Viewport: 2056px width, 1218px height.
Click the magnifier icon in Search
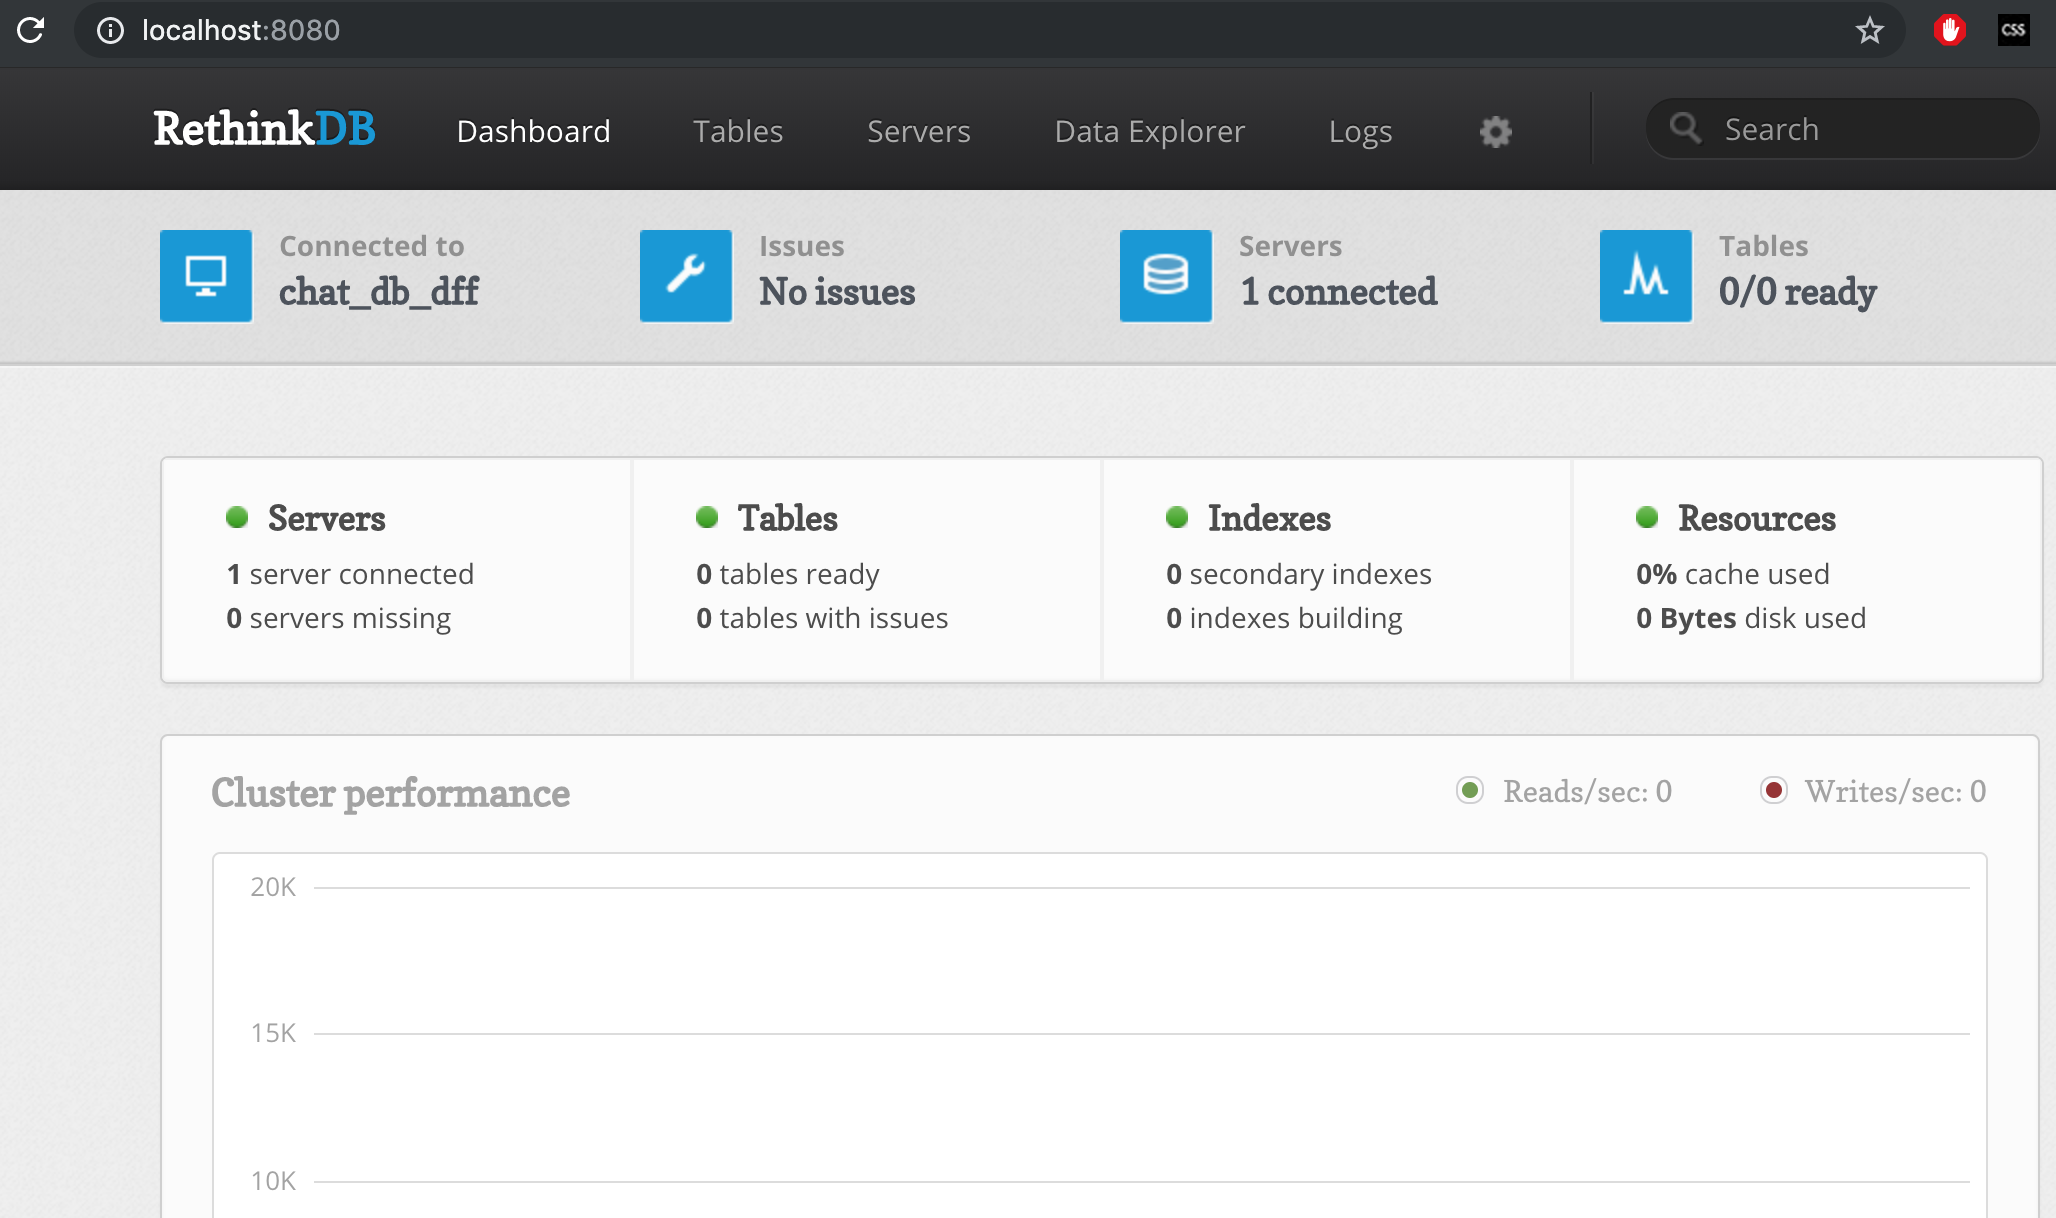[1686, 128]
